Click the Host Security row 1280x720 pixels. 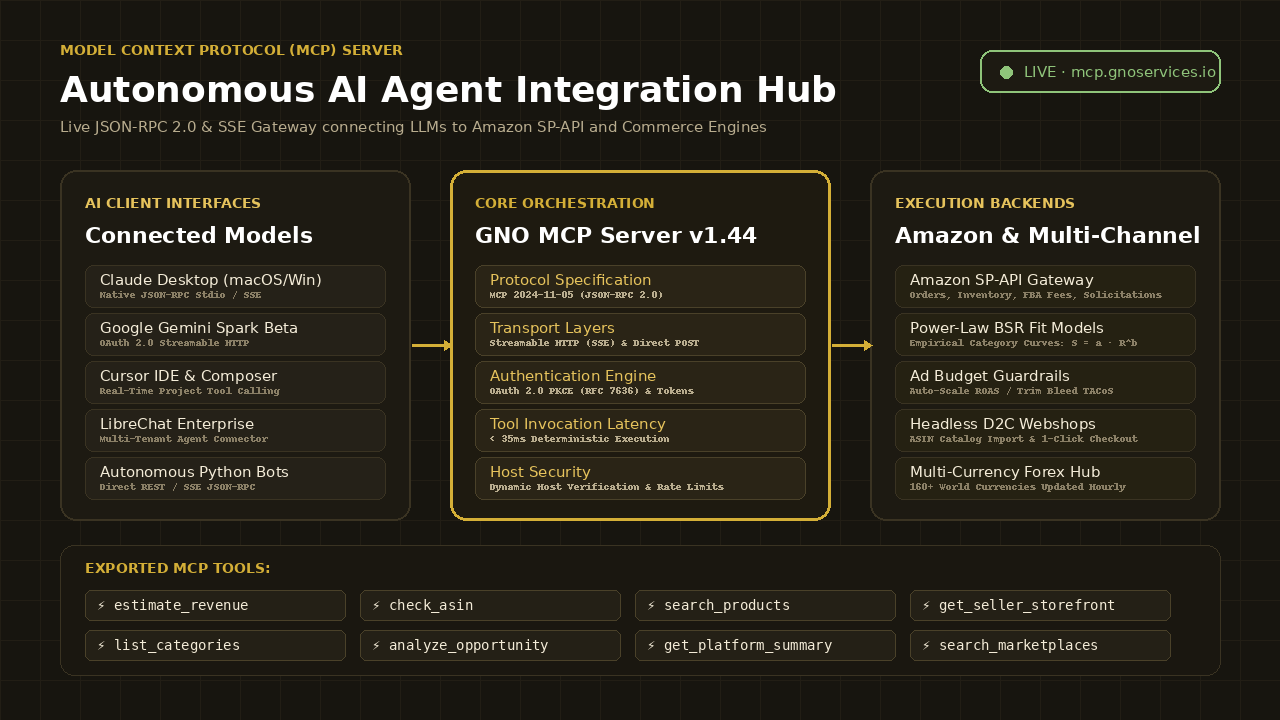[640, 478]
